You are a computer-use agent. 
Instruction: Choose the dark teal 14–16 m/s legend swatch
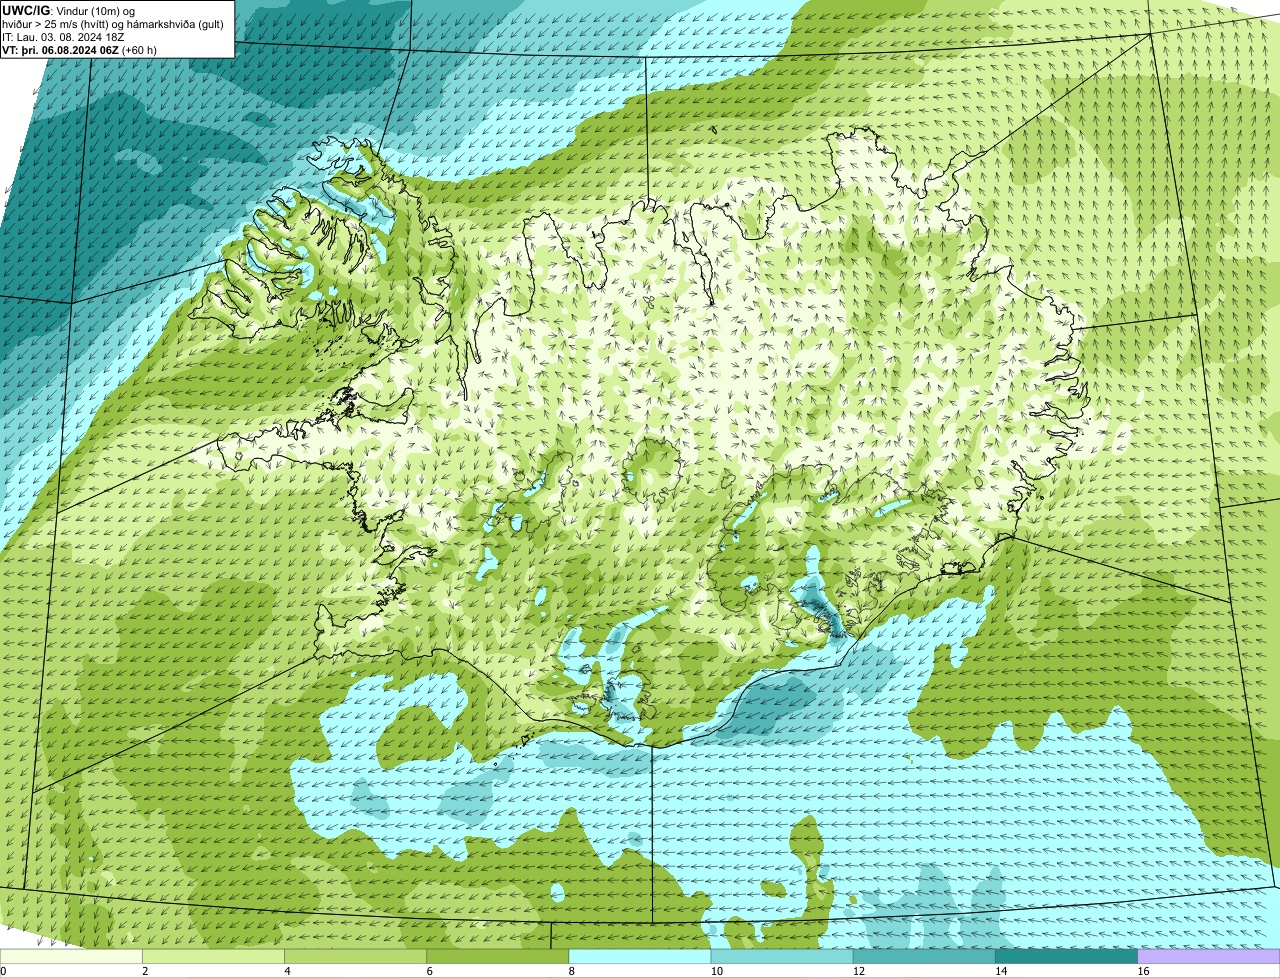point(1067,956)
